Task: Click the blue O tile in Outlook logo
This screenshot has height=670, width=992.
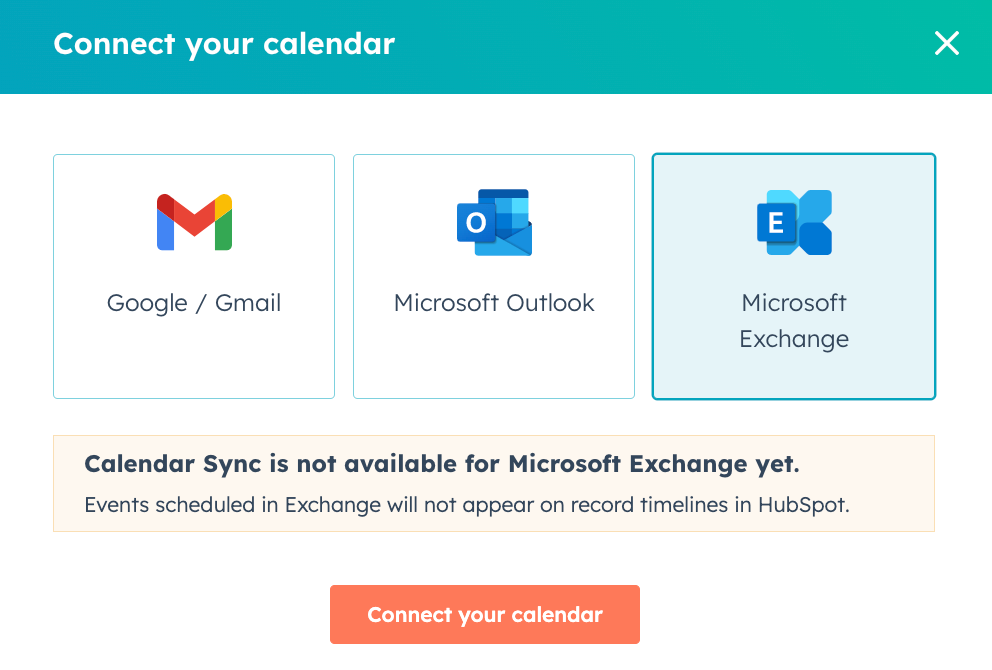Action: (x=476, y=223)
